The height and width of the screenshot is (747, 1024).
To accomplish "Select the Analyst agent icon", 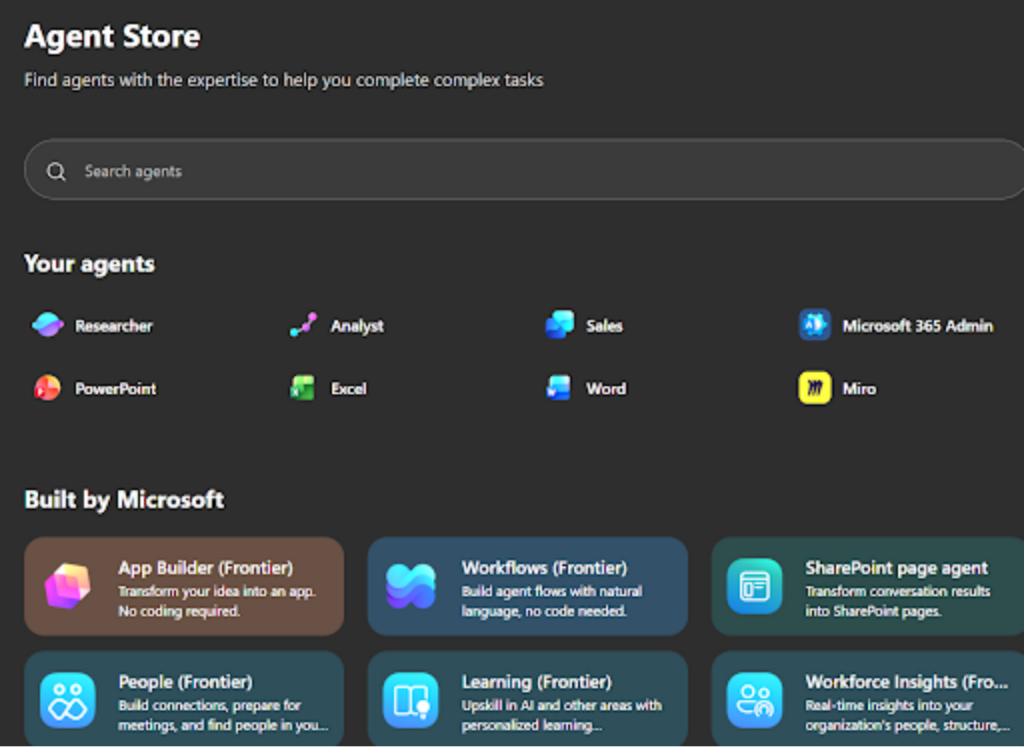I will coord(303,325).
